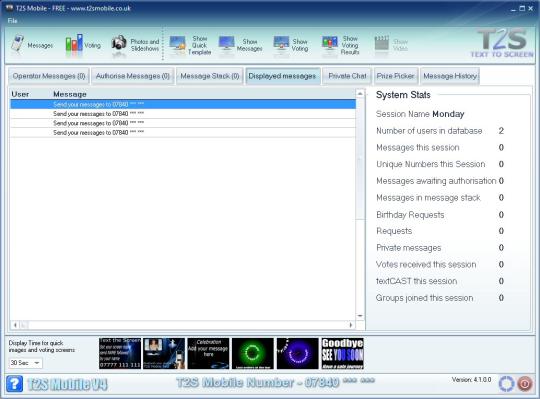Select the Displayed messages tab
The height and width of the screenshot is (399, 540).
(282, 76)
